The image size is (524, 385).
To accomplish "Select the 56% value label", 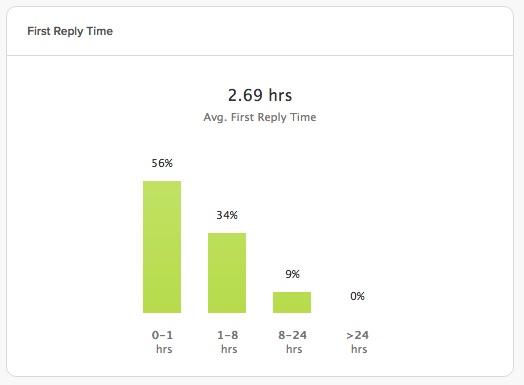I will click(162, 163).
